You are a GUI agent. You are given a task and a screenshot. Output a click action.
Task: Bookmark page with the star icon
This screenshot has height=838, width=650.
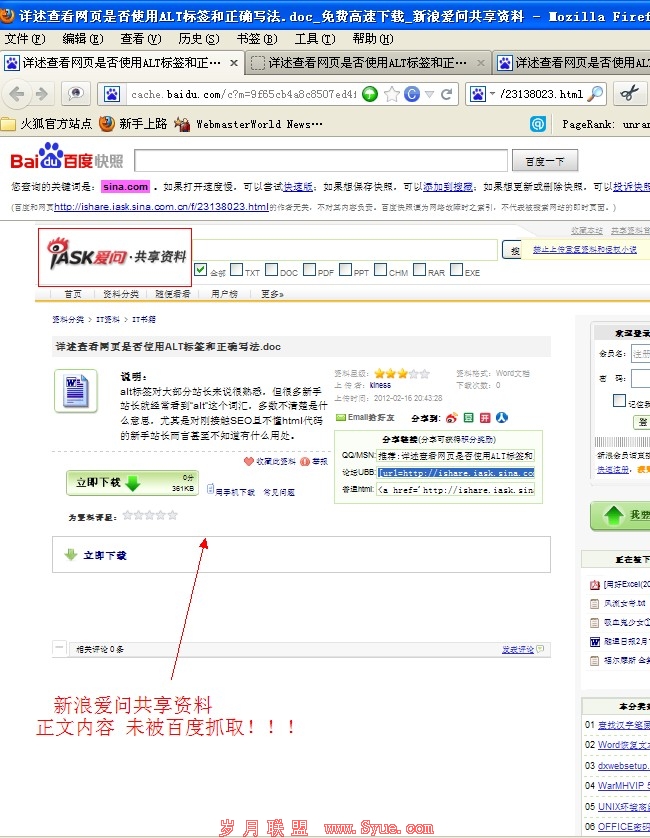(x=391, y=94)
